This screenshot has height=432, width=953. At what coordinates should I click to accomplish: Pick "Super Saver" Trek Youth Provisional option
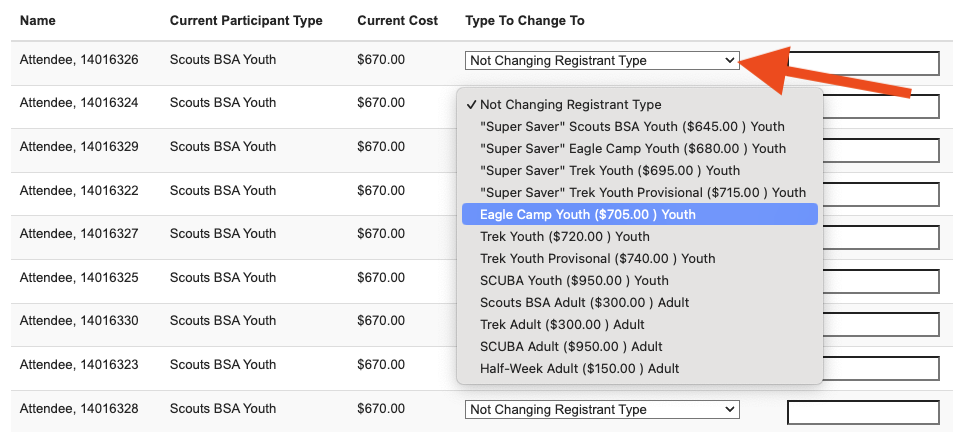[642, 193]
